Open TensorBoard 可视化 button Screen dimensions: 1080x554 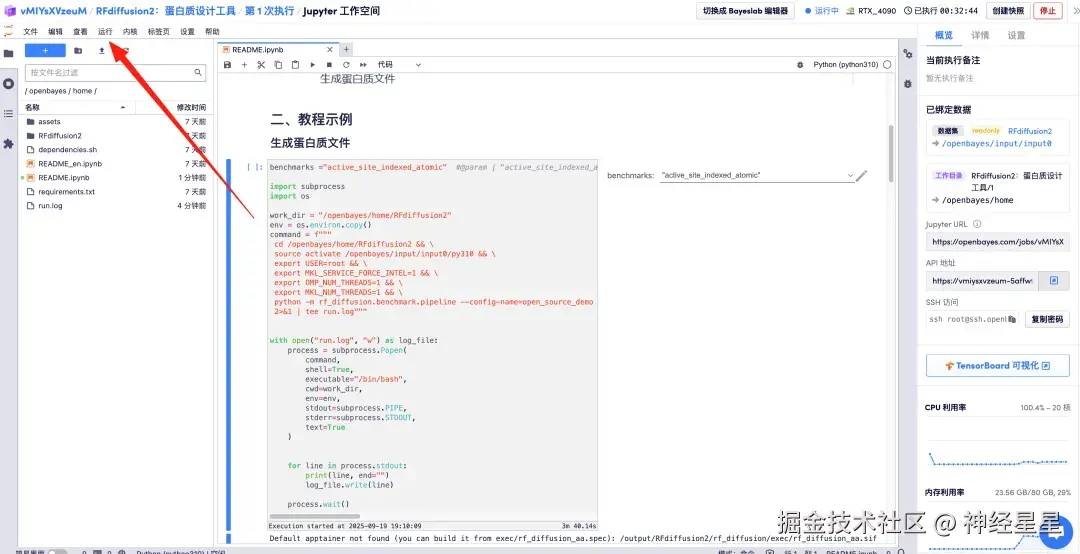coord(997,366)
